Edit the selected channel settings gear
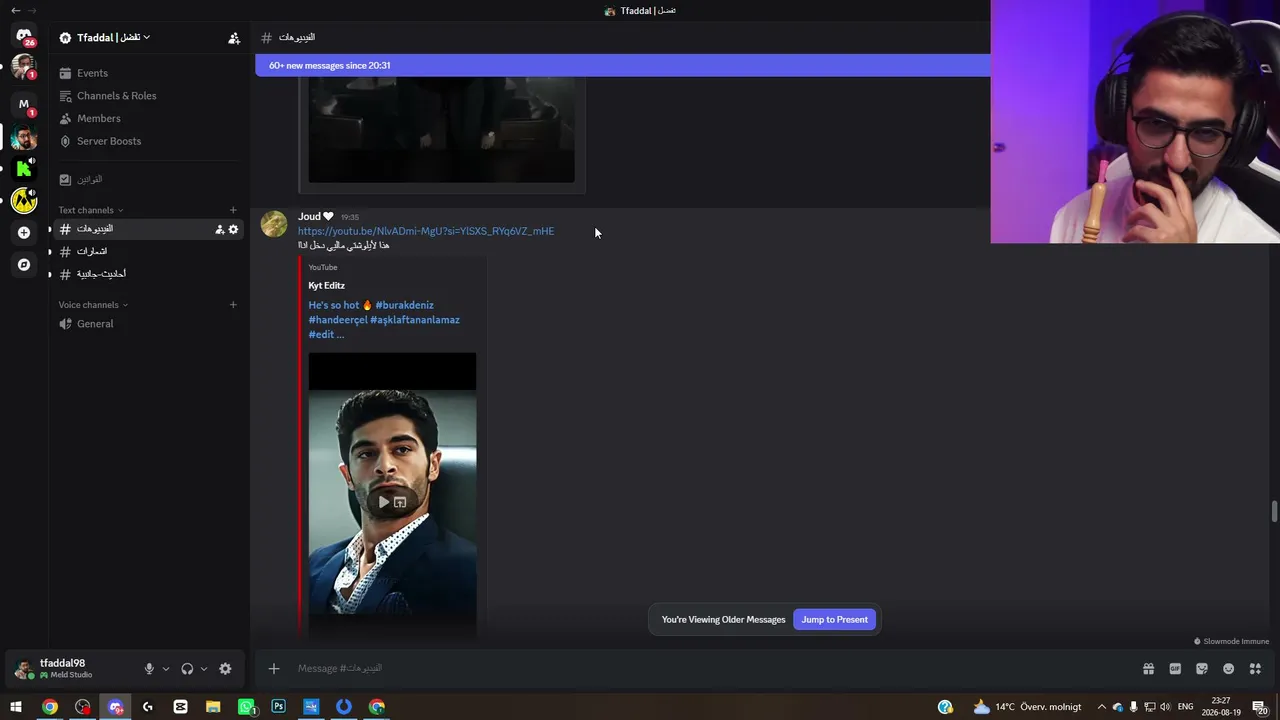The image size is (1280, 720). pyautogui.click(x=233, y=229)
